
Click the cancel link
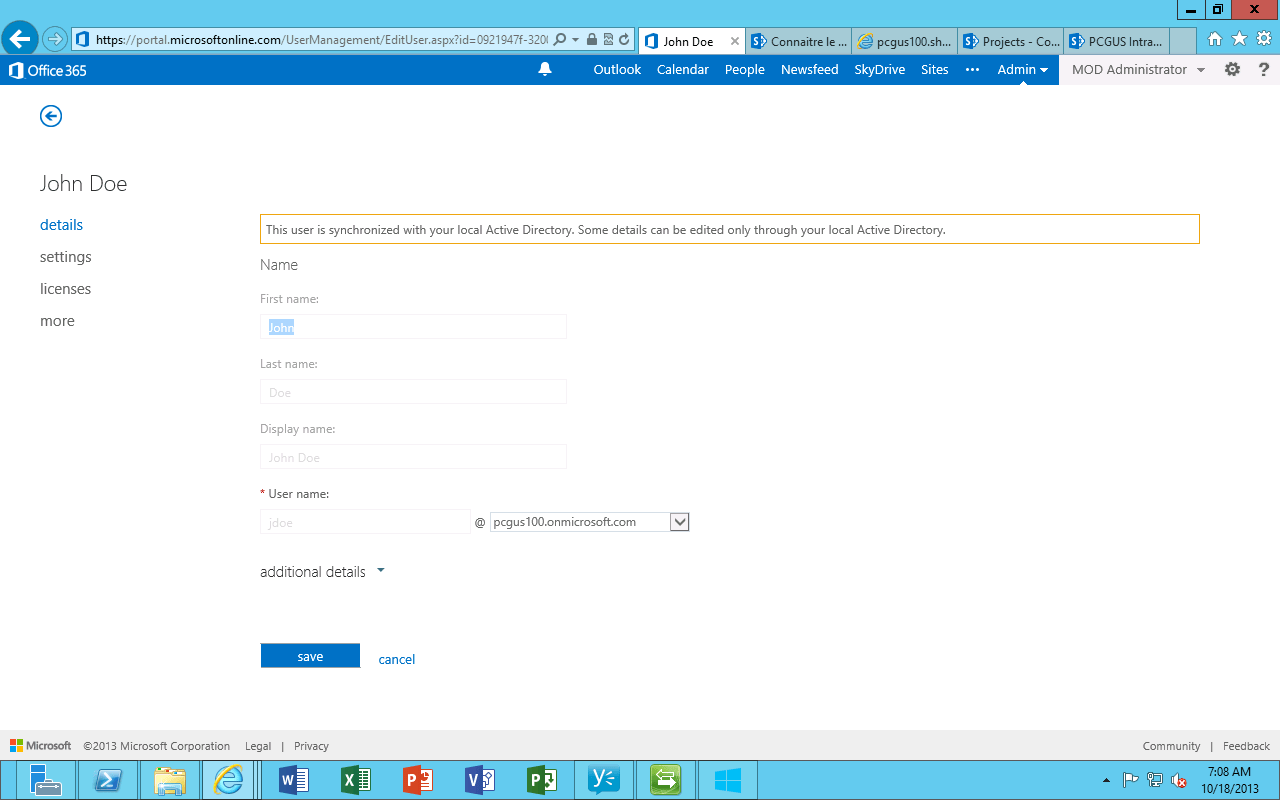(396, 659)
